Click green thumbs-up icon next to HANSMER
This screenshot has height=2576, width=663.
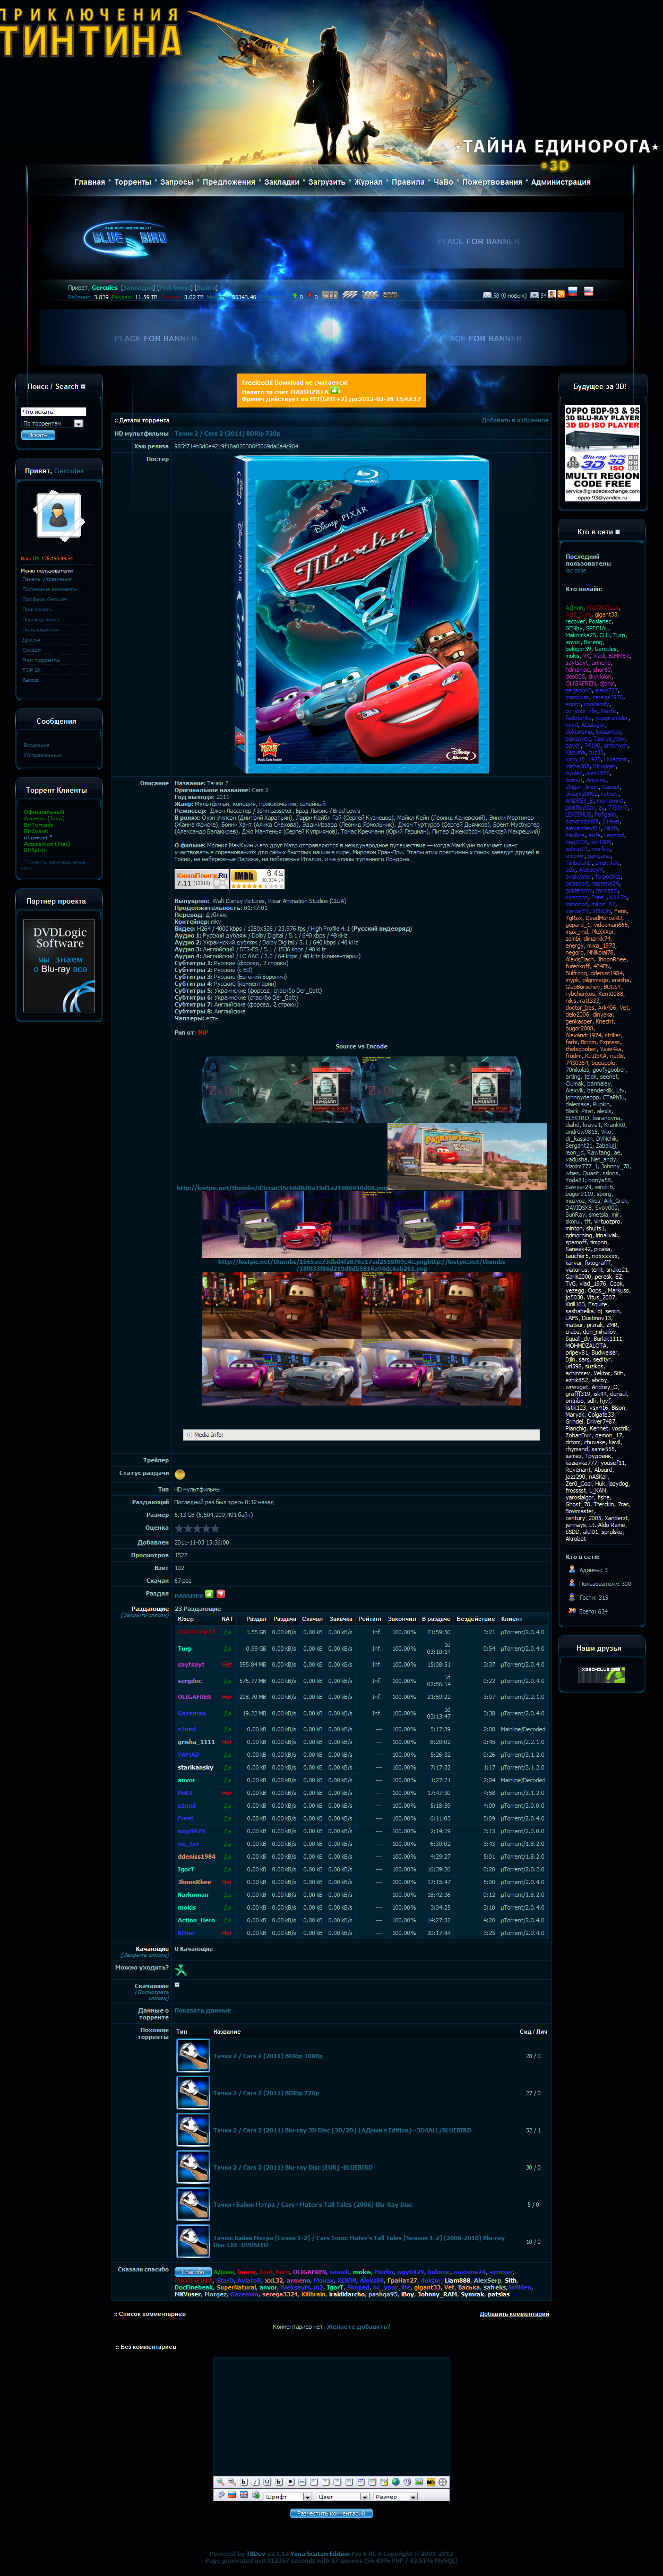tap(209, 1594)
